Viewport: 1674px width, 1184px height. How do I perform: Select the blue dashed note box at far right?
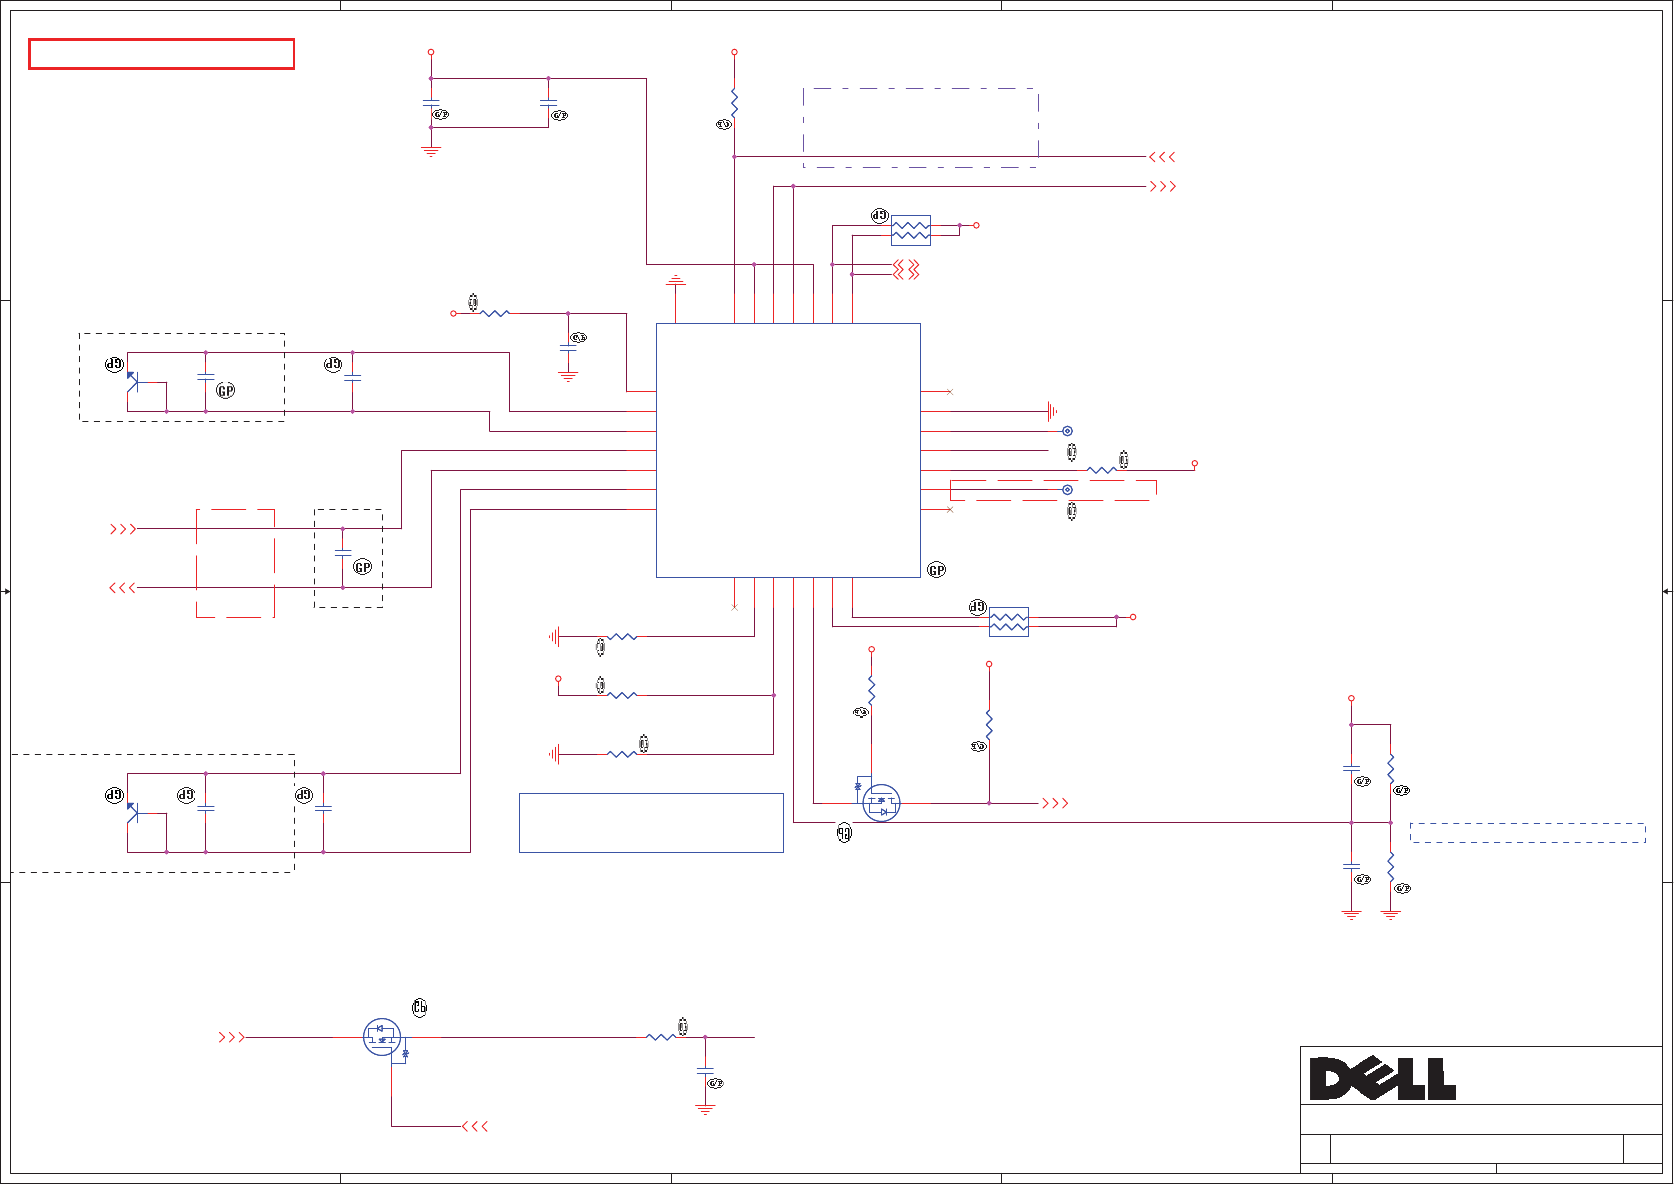pos(1528,833)
